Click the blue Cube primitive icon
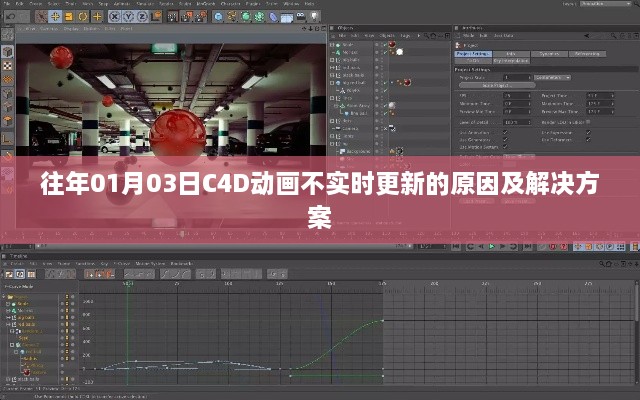The width and height of the screenshot is (640, 400). pos(219,17)
